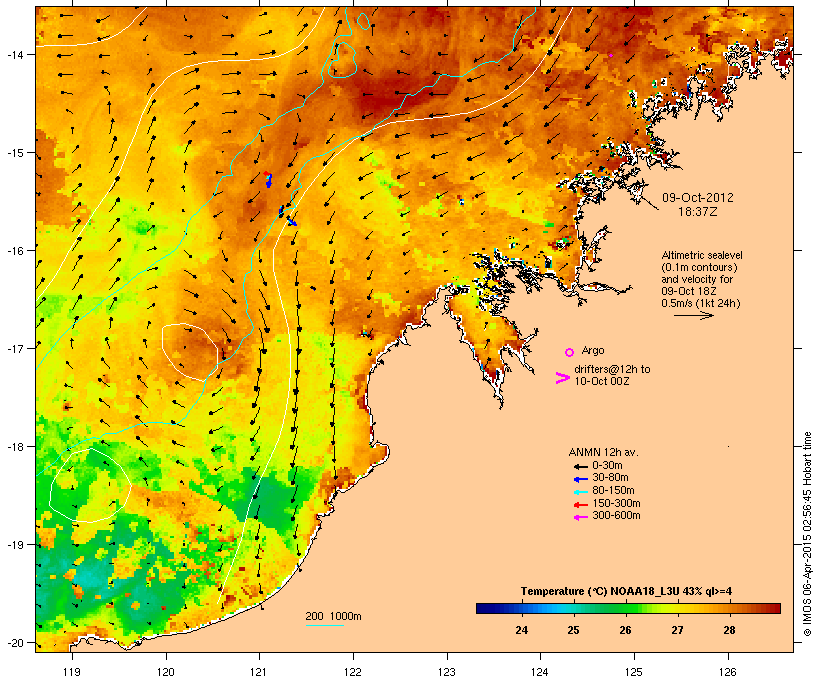
Task: Click the longitude axis label 120
Action: click(x=166, y=672)
